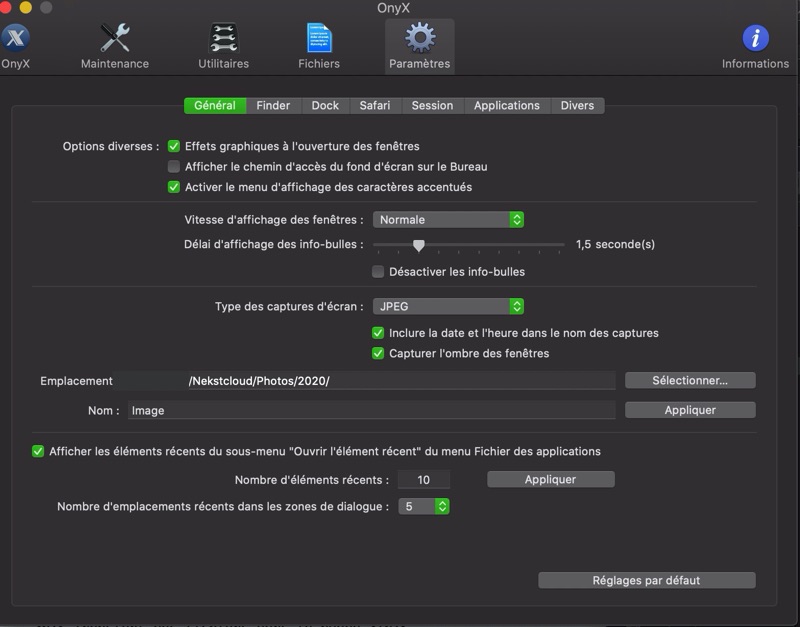The image size is (800, 627).
Task: Click the Sélectionner... button
Action: [690, 381]
